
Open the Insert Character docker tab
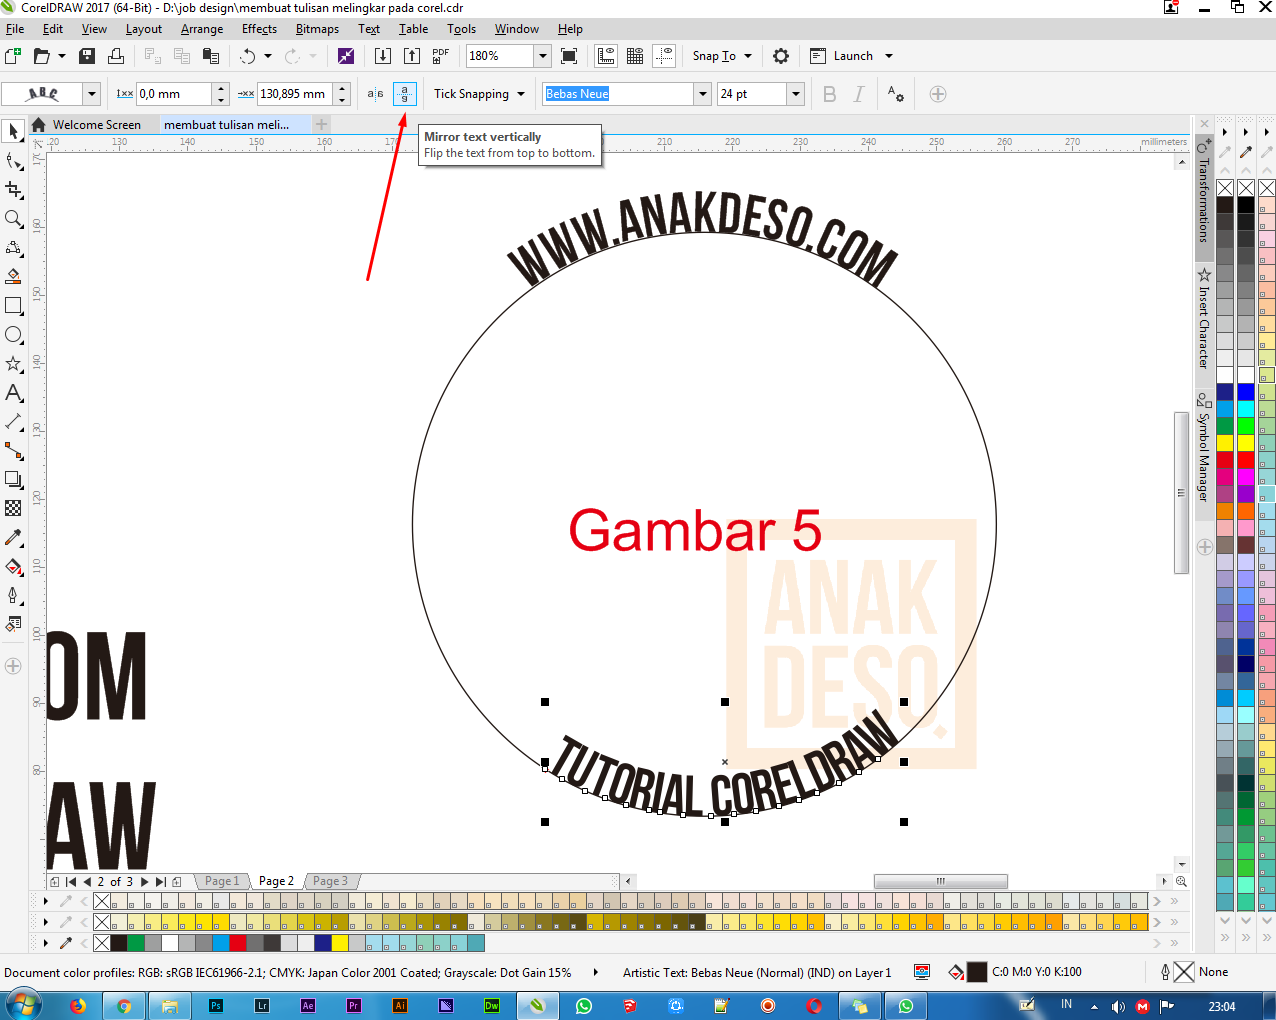point(1204,320)
